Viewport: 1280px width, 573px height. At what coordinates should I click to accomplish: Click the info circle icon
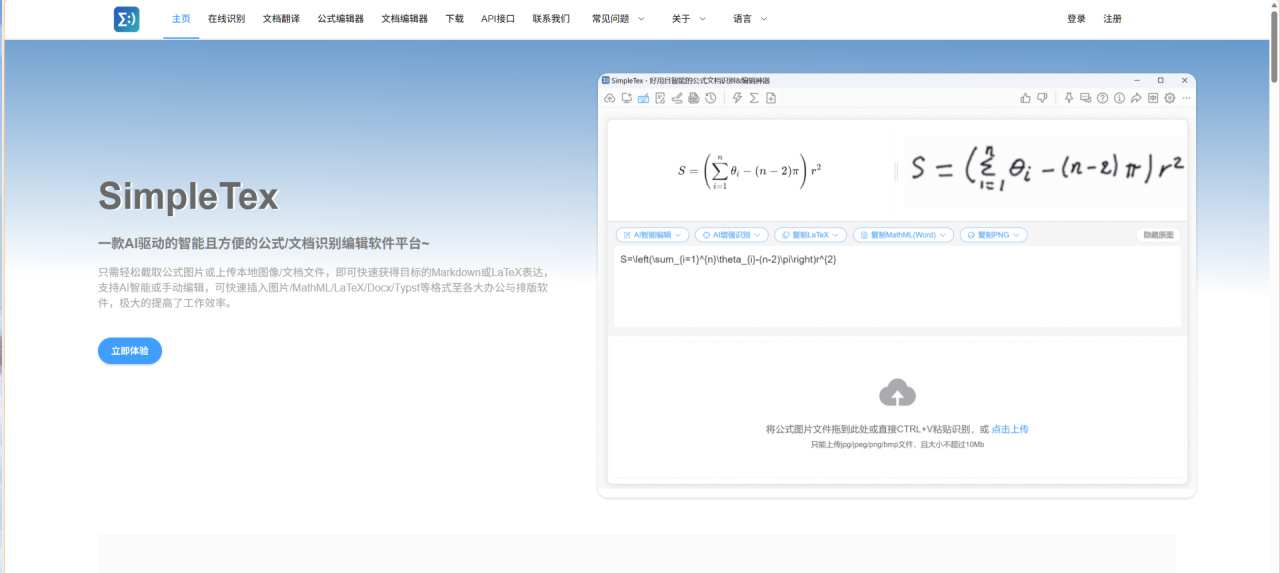click(1119, 98)
